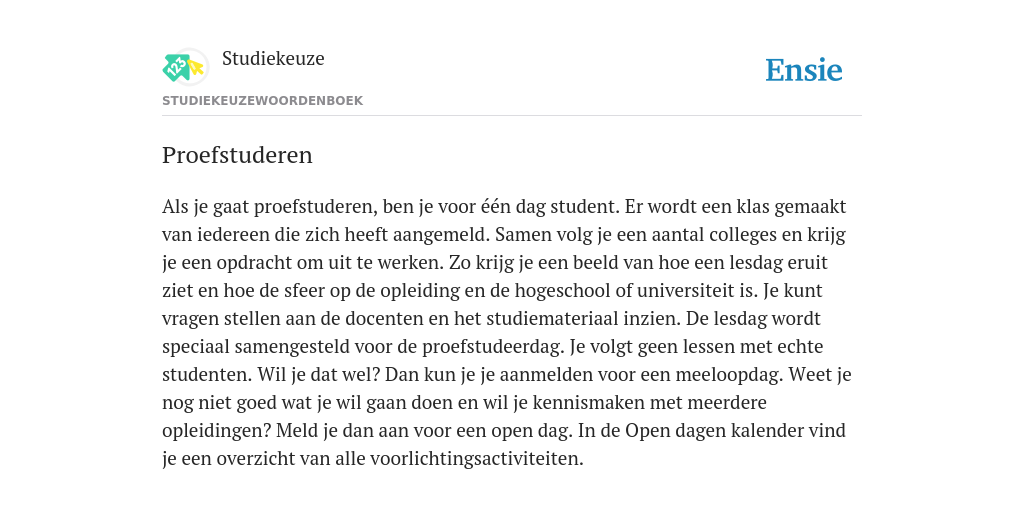Open the Ensie logo link
1024x512 pixels.
[x=804, y=70]
